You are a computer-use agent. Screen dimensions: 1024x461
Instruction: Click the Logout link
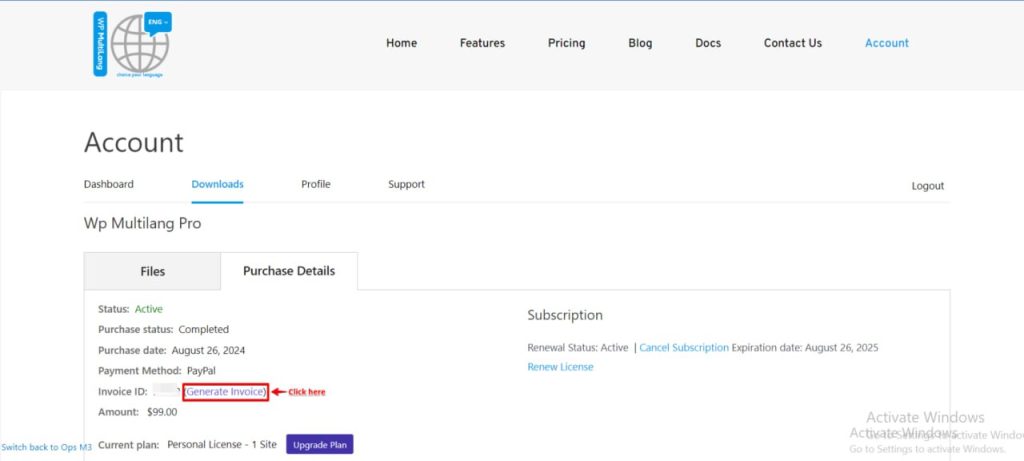coord(927,186)
